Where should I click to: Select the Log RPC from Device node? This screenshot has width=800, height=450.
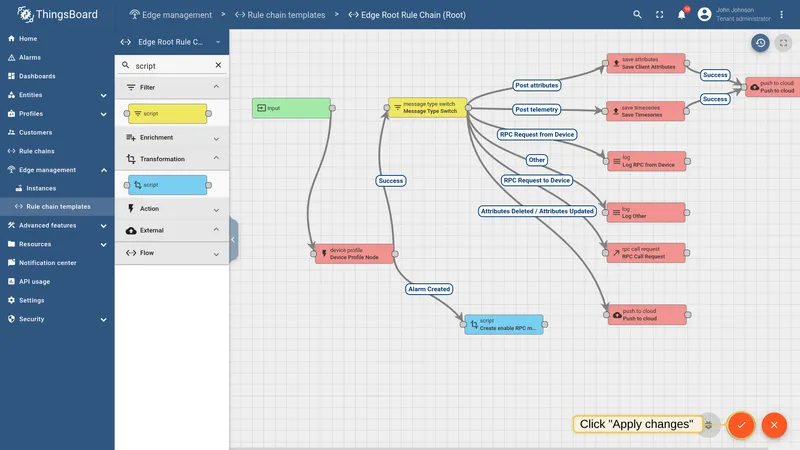646,161
